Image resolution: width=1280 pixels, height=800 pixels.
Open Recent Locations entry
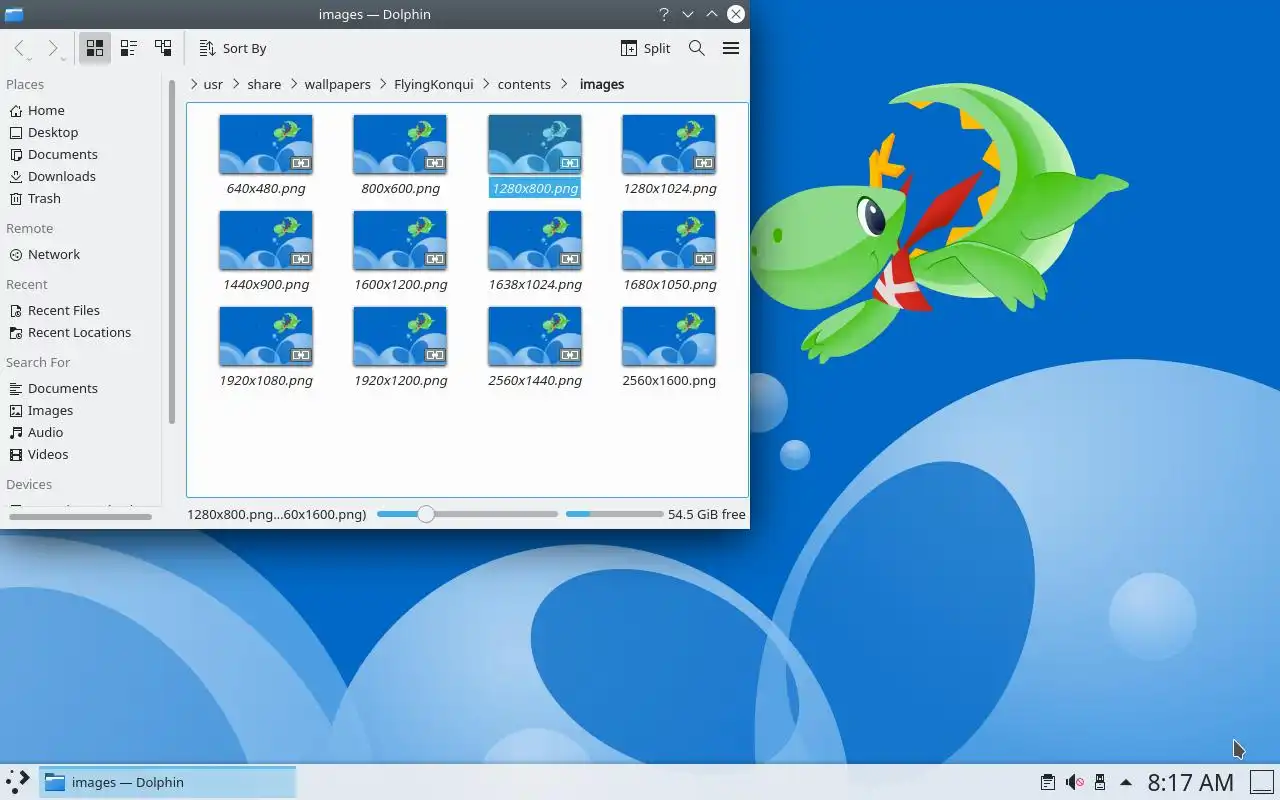coord(80,332)
